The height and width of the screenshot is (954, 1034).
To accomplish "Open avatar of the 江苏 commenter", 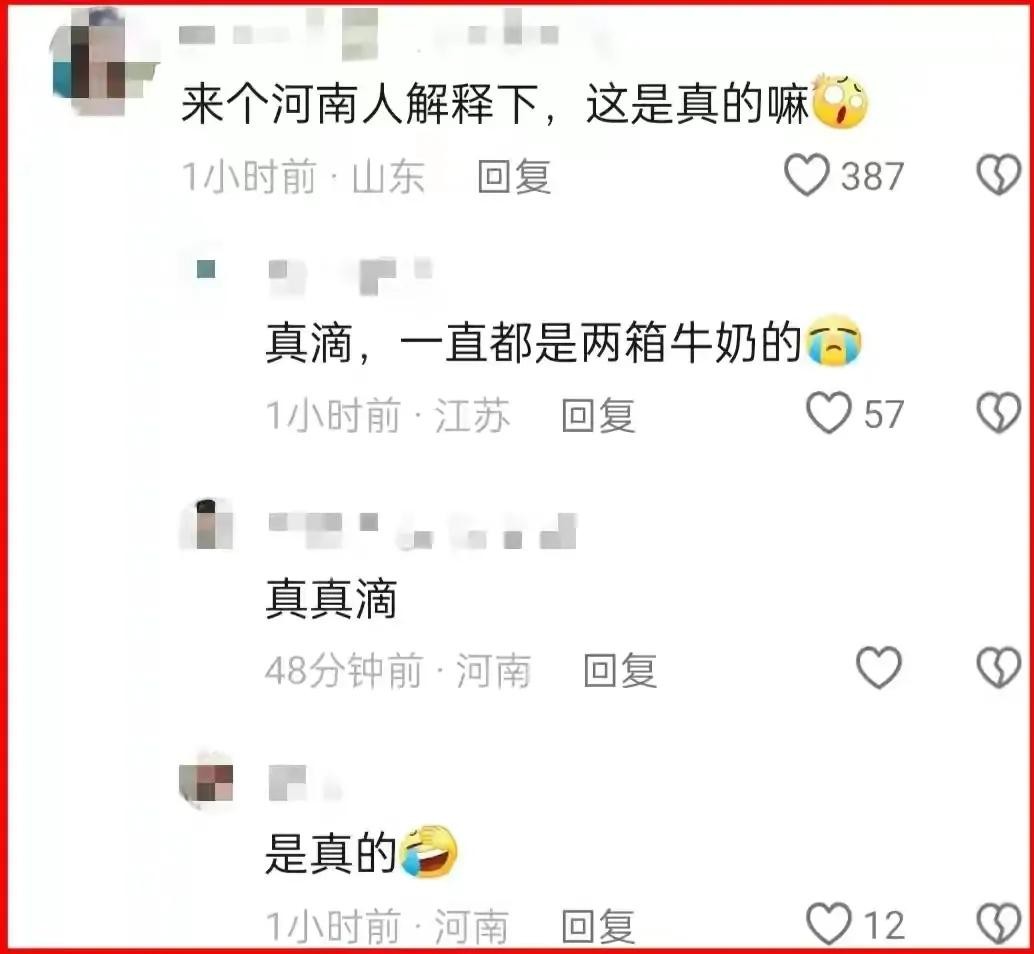I will pos(206,268).
